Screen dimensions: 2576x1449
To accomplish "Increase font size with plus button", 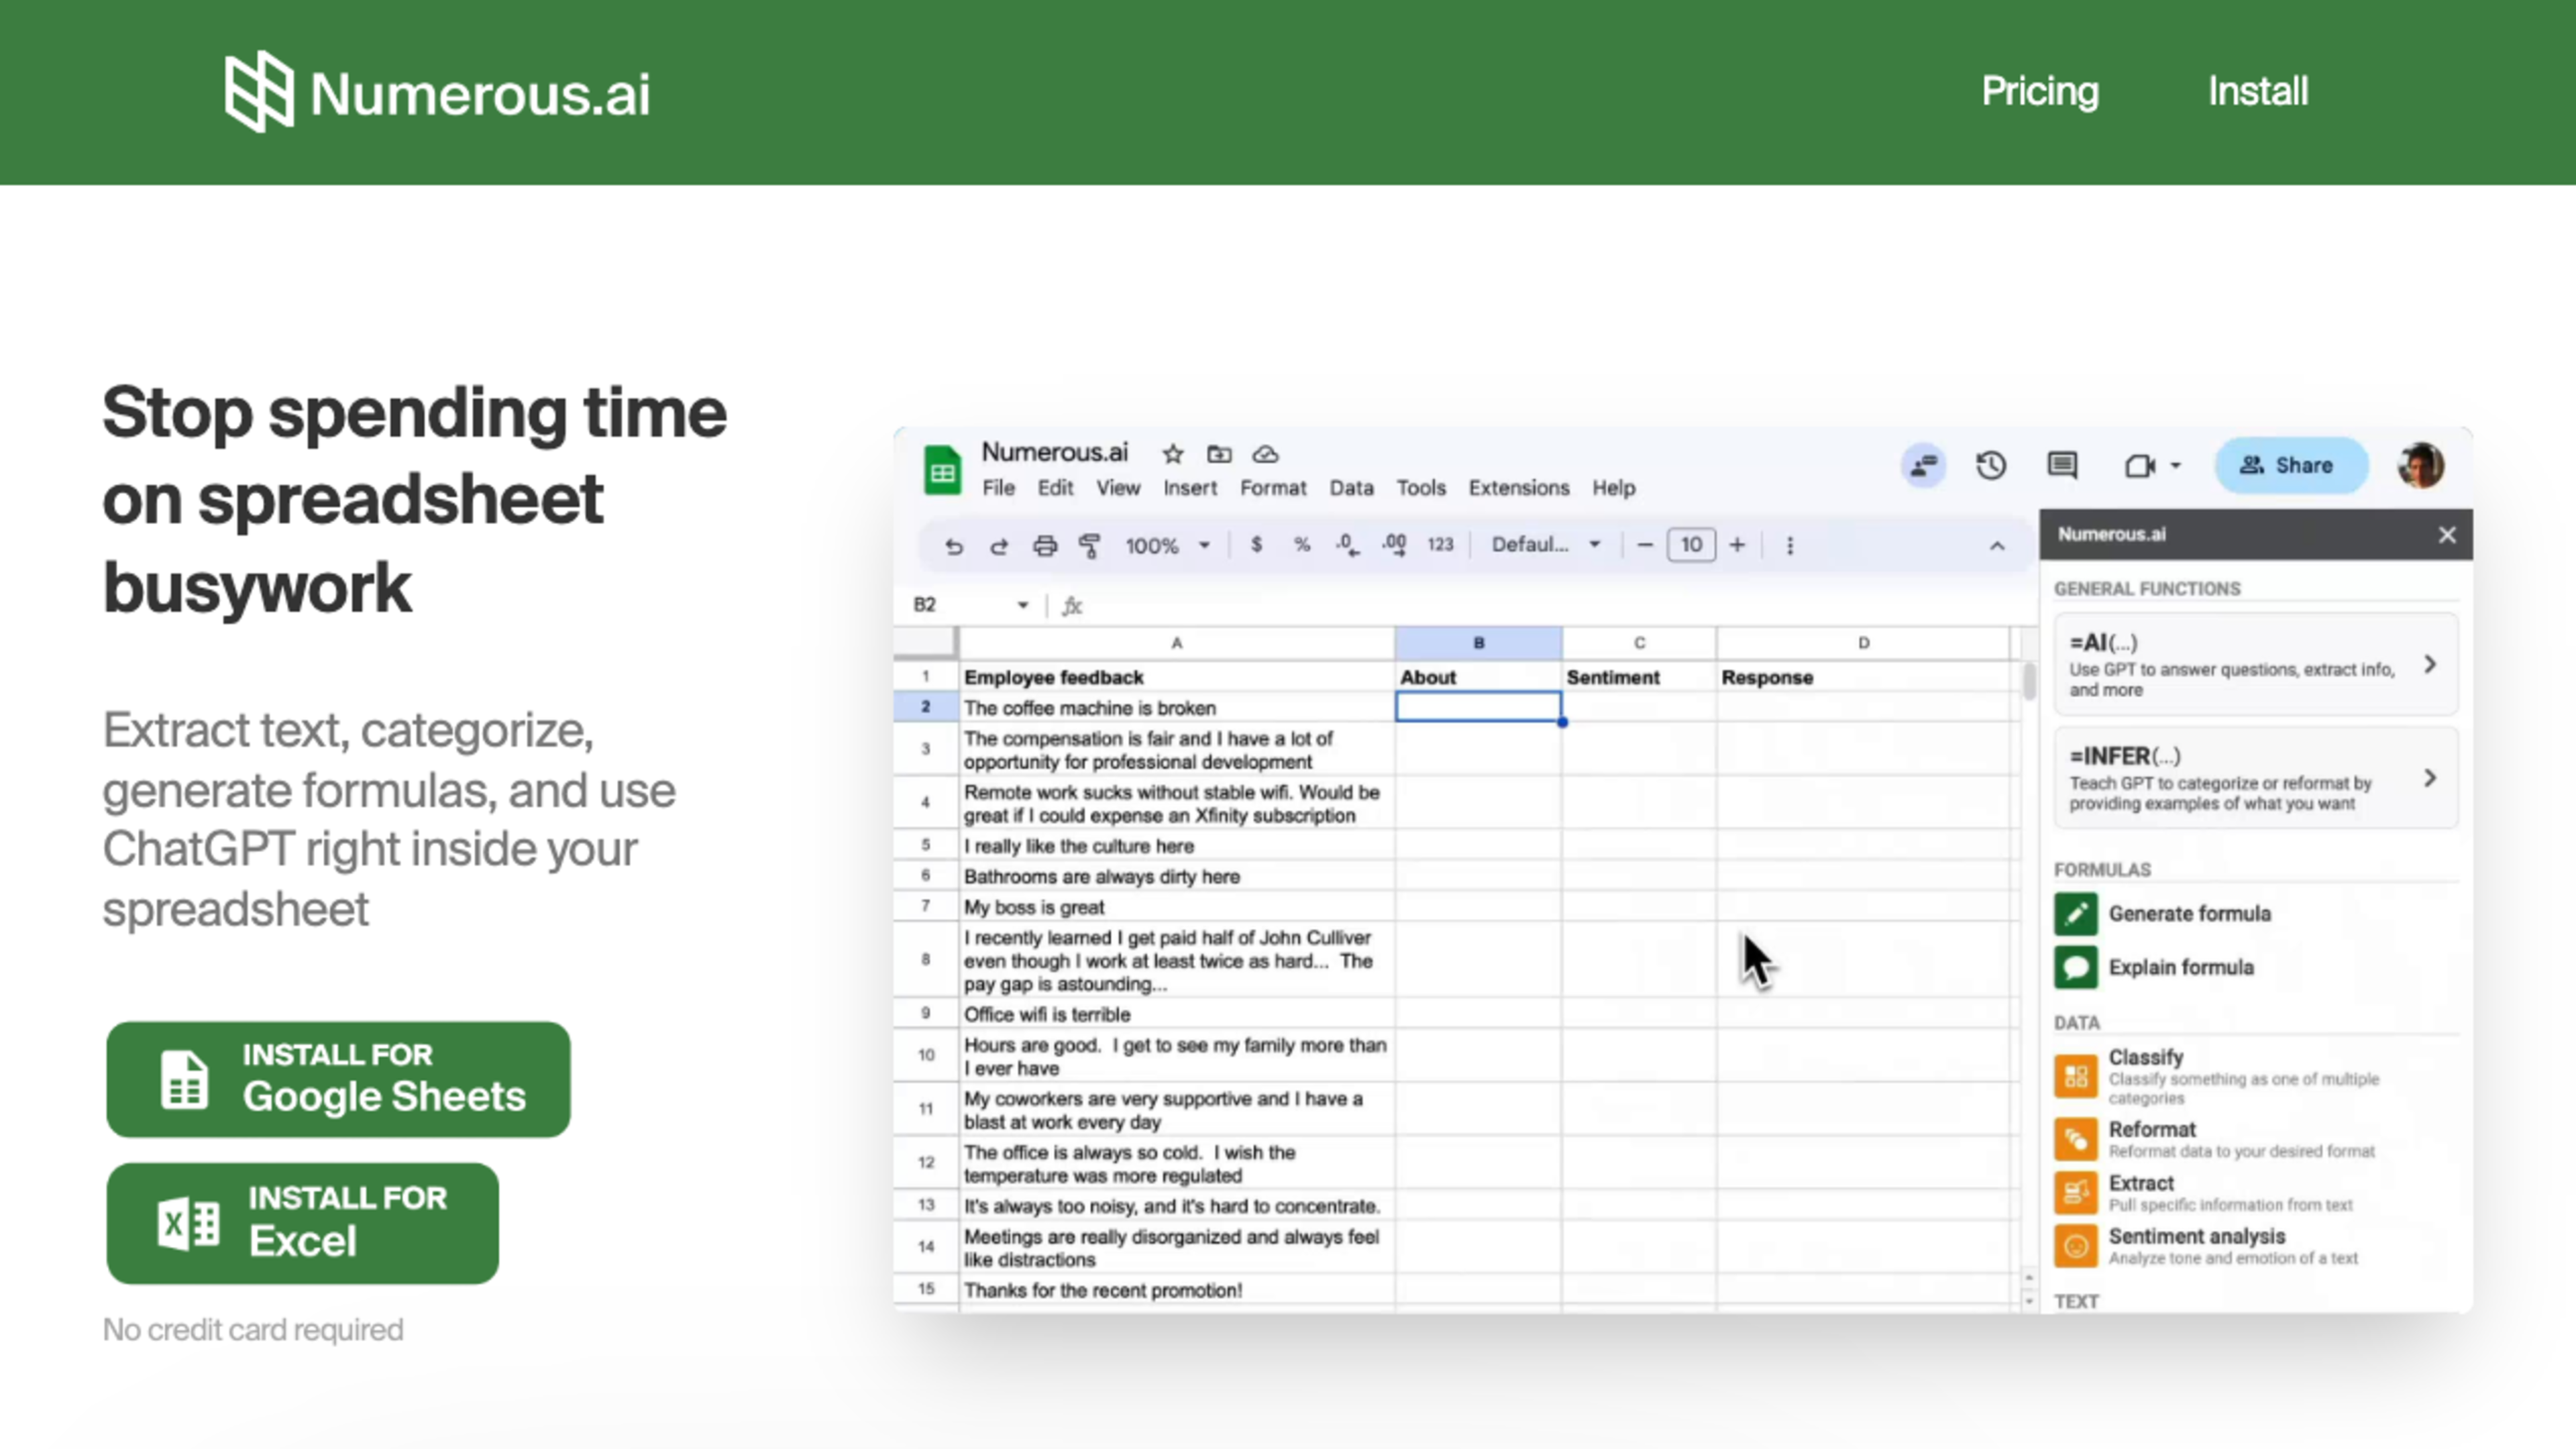I will click(1738, 545).
